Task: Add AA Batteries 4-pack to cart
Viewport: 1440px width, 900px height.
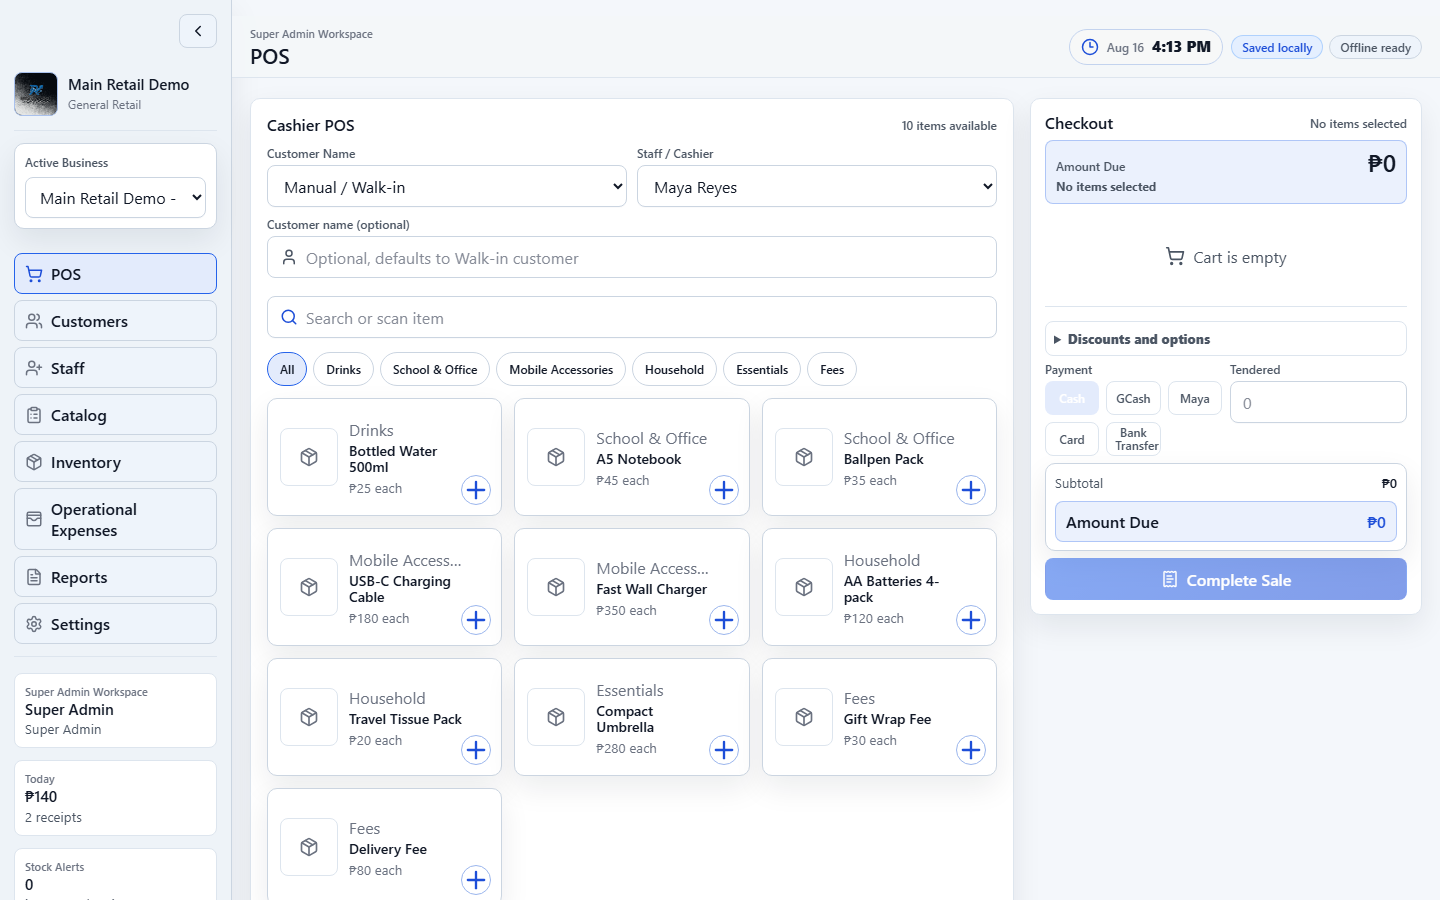Action: click(971, 620)
